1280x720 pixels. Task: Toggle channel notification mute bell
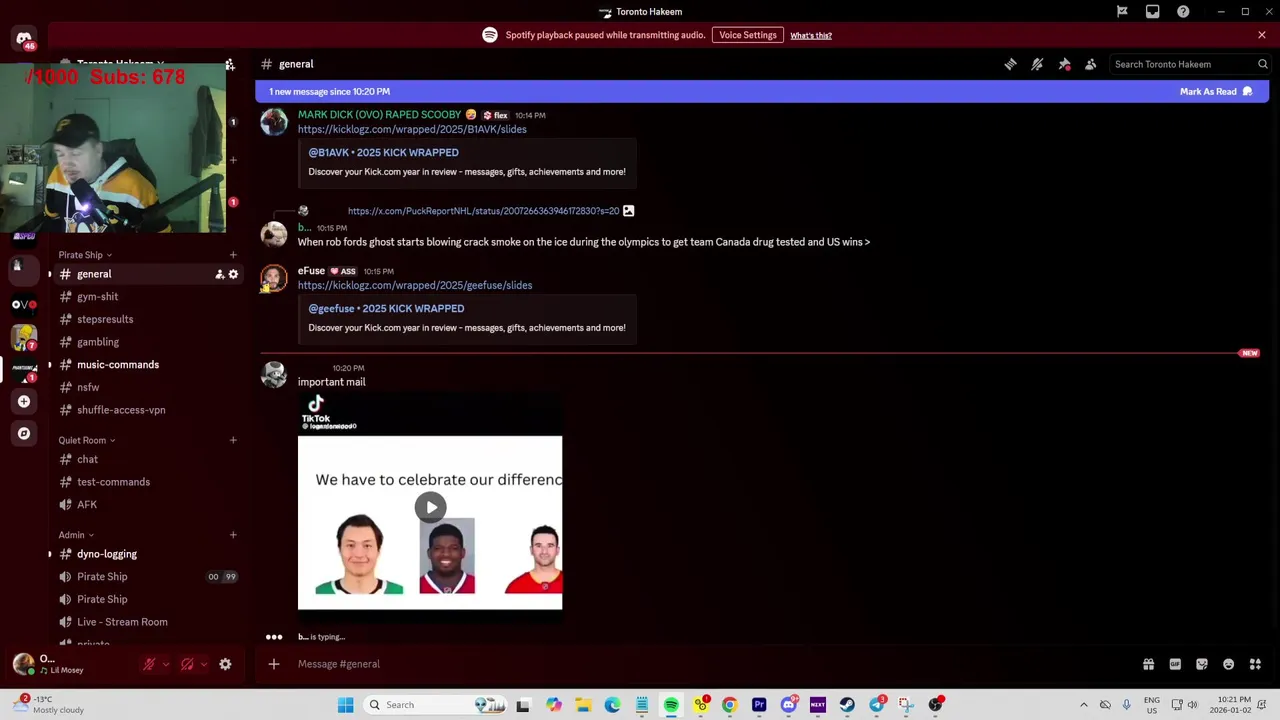click(1037, 64)
